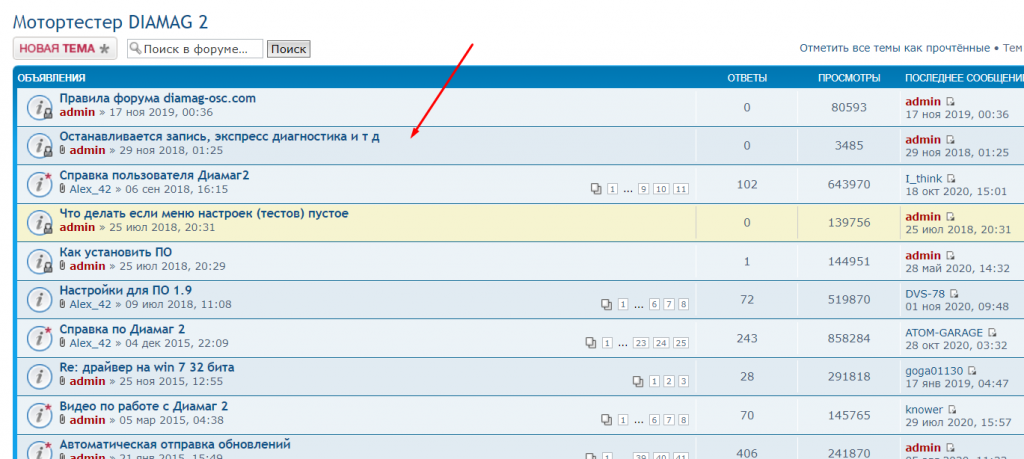Go to page 25 of Справка по Диамаг 2
1024x459 pixels.
point(681,343)
